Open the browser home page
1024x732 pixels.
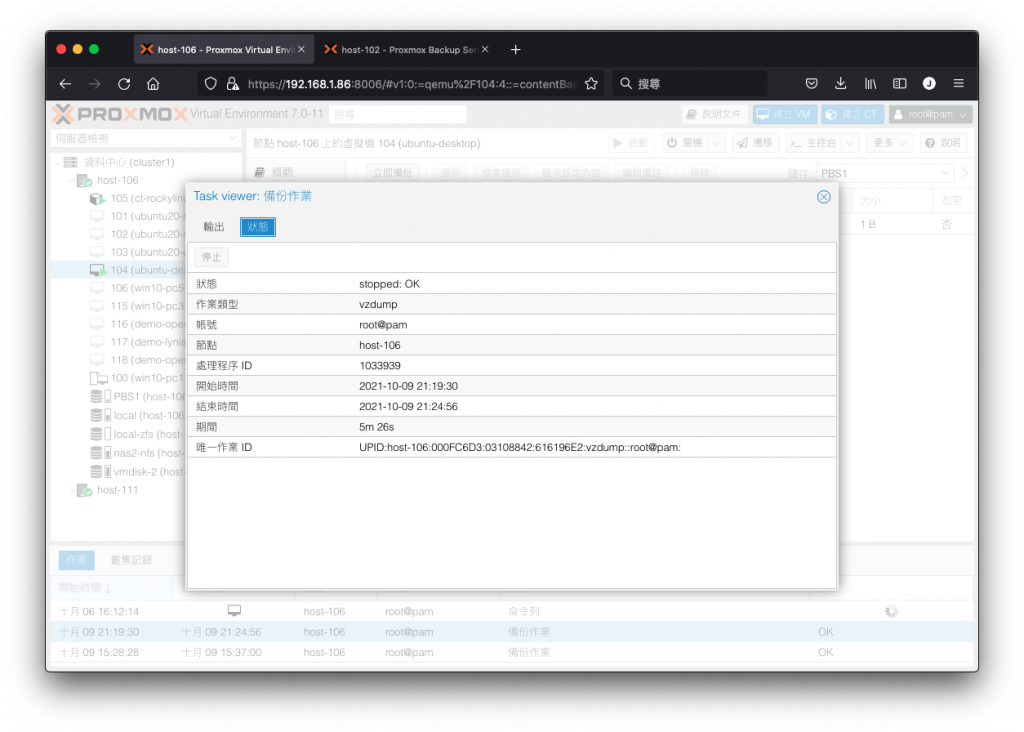[x=153, y=84]
